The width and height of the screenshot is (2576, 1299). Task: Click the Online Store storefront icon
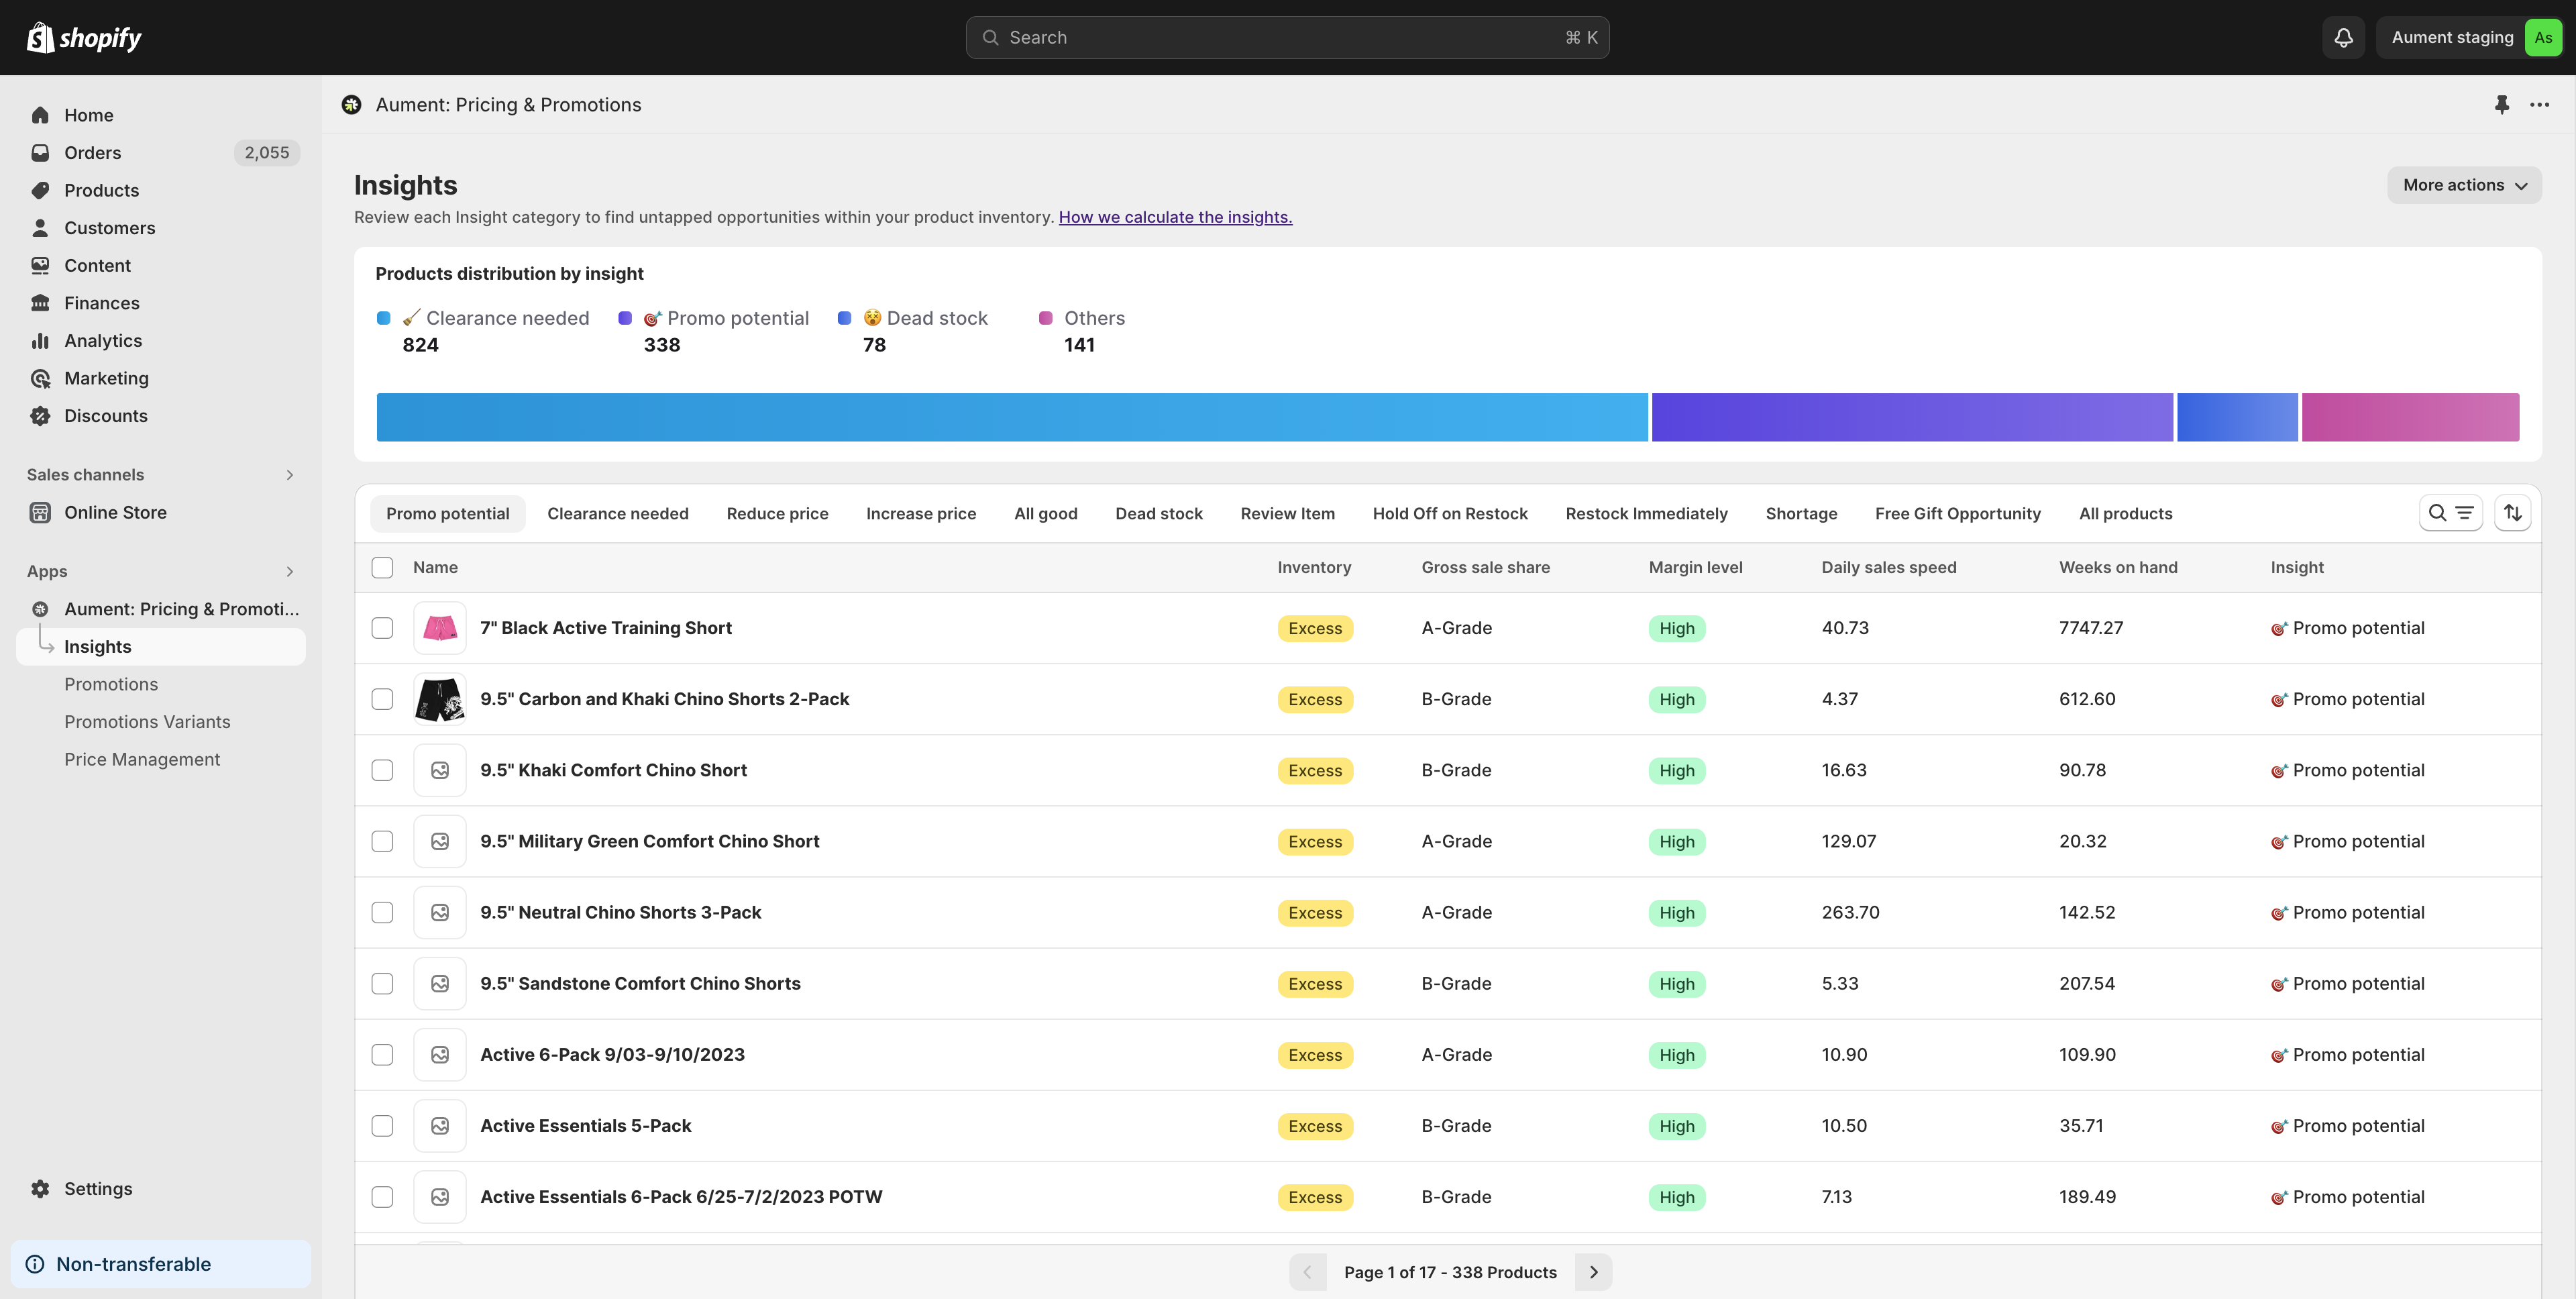(x=40, y=512)
